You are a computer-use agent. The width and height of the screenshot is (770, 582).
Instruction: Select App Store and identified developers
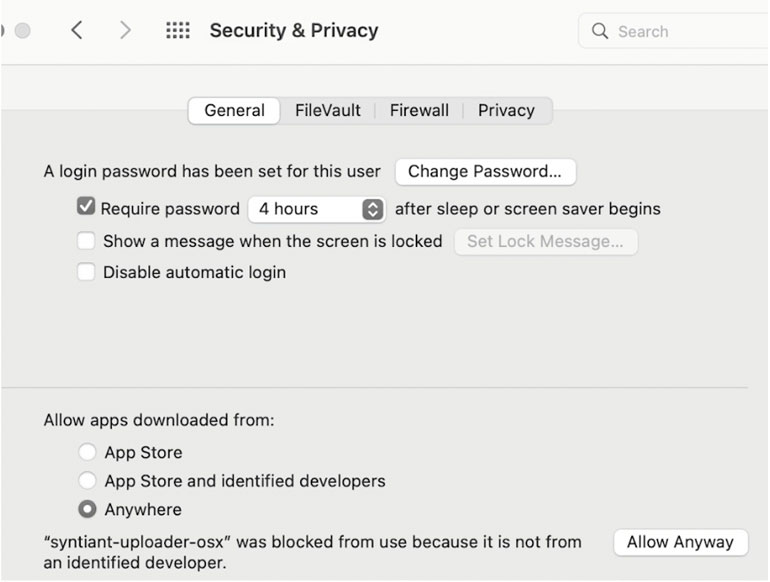[x=88, y=481]
